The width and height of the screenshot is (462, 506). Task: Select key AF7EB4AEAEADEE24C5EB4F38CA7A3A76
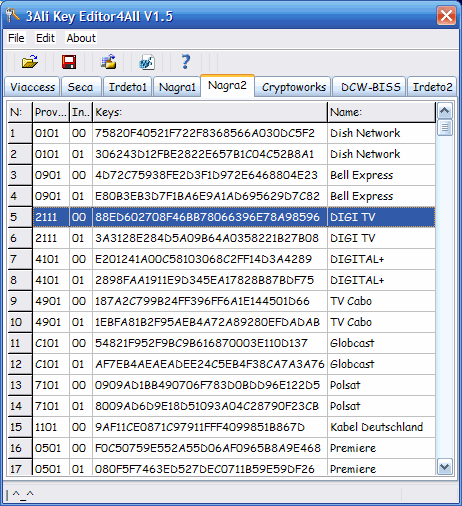pos(210,364)
